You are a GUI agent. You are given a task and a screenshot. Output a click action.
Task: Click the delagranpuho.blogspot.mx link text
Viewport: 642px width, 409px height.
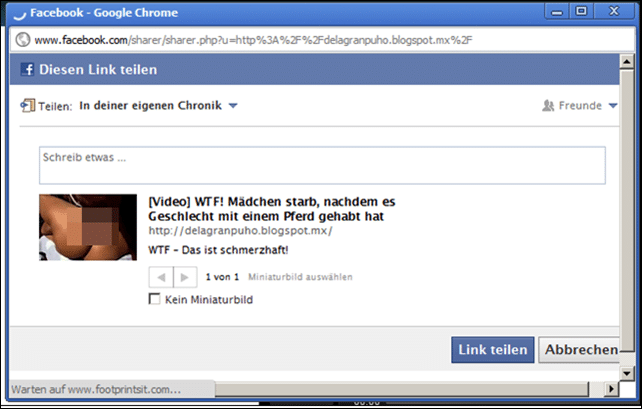pos(240,230)
